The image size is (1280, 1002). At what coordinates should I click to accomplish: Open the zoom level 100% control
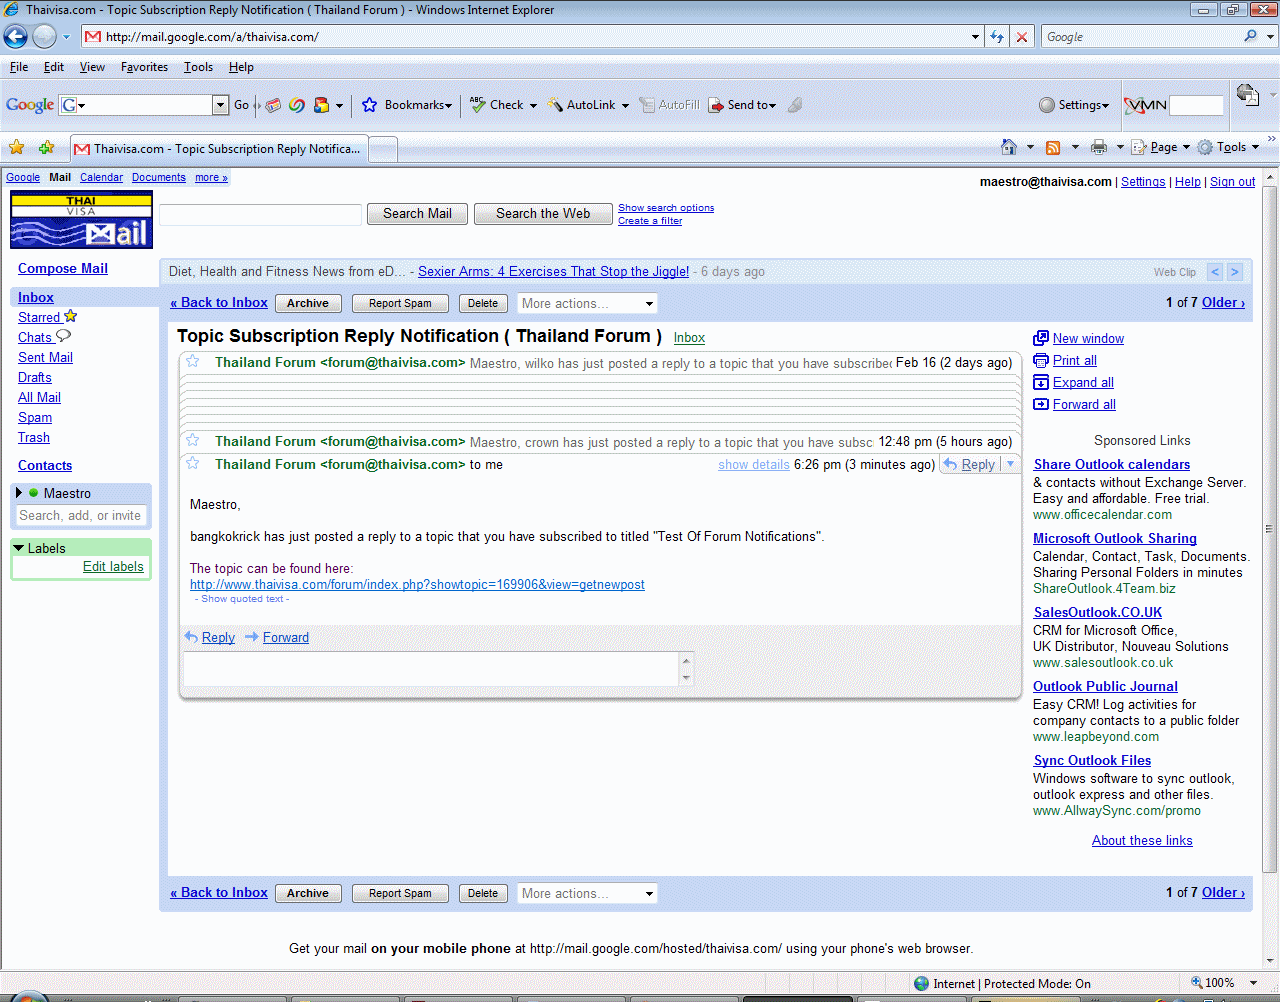point(1224,983)
